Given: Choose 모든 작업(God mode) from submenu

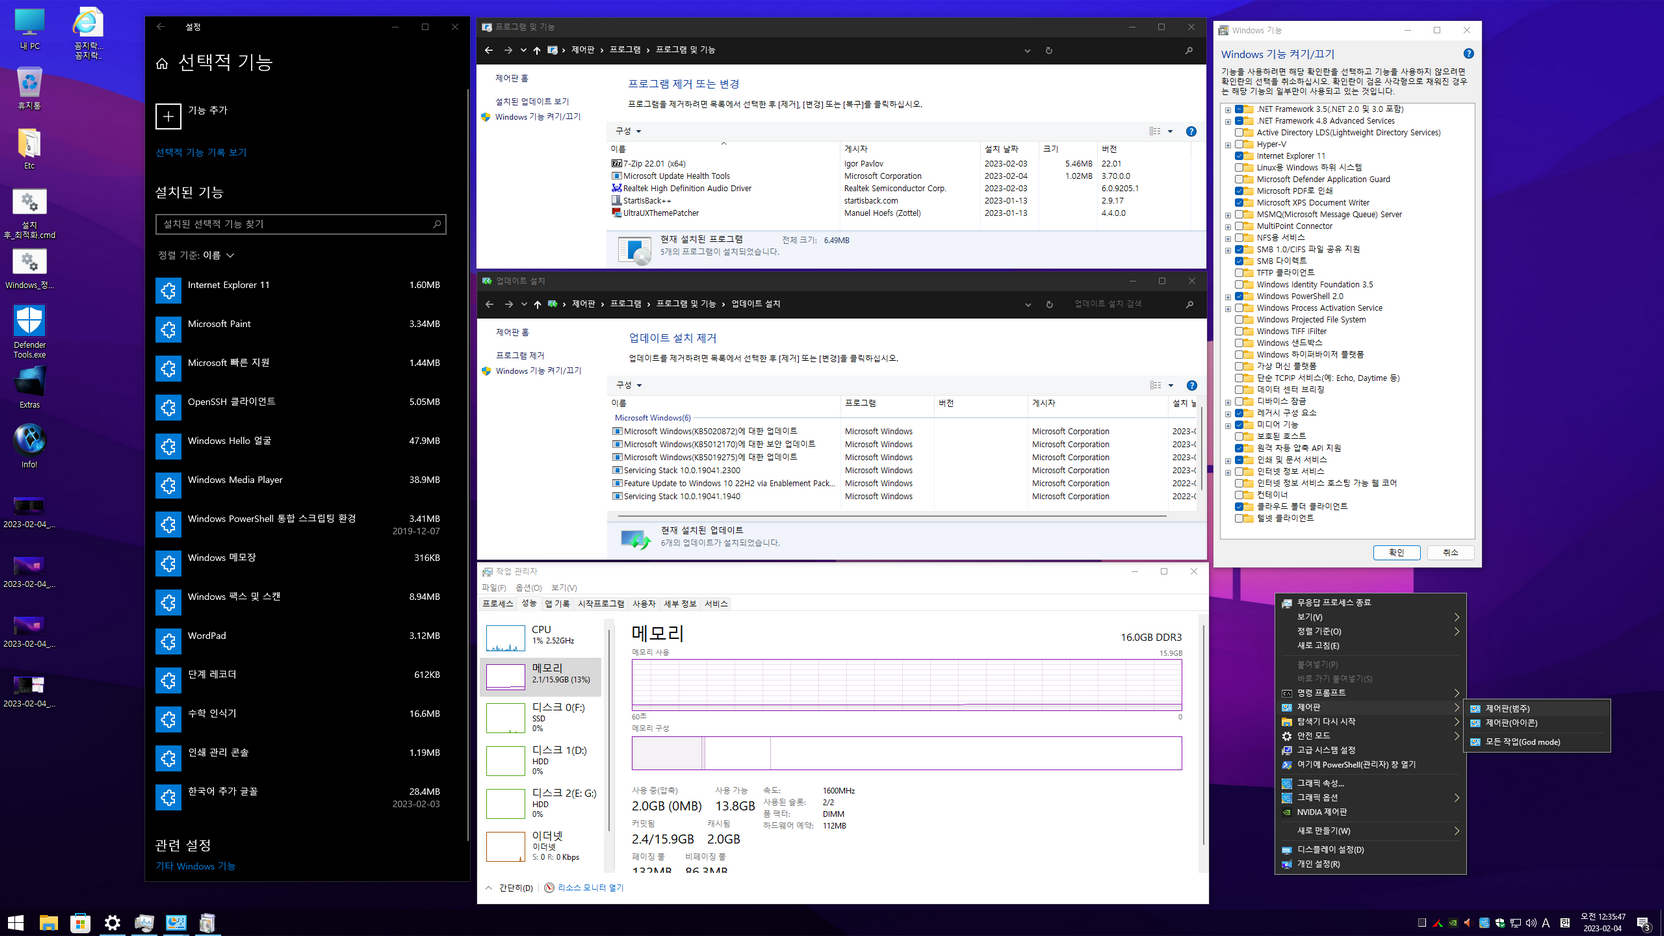Looking at the screenshot, I should pyautogui.click(x=1537, y=742).
